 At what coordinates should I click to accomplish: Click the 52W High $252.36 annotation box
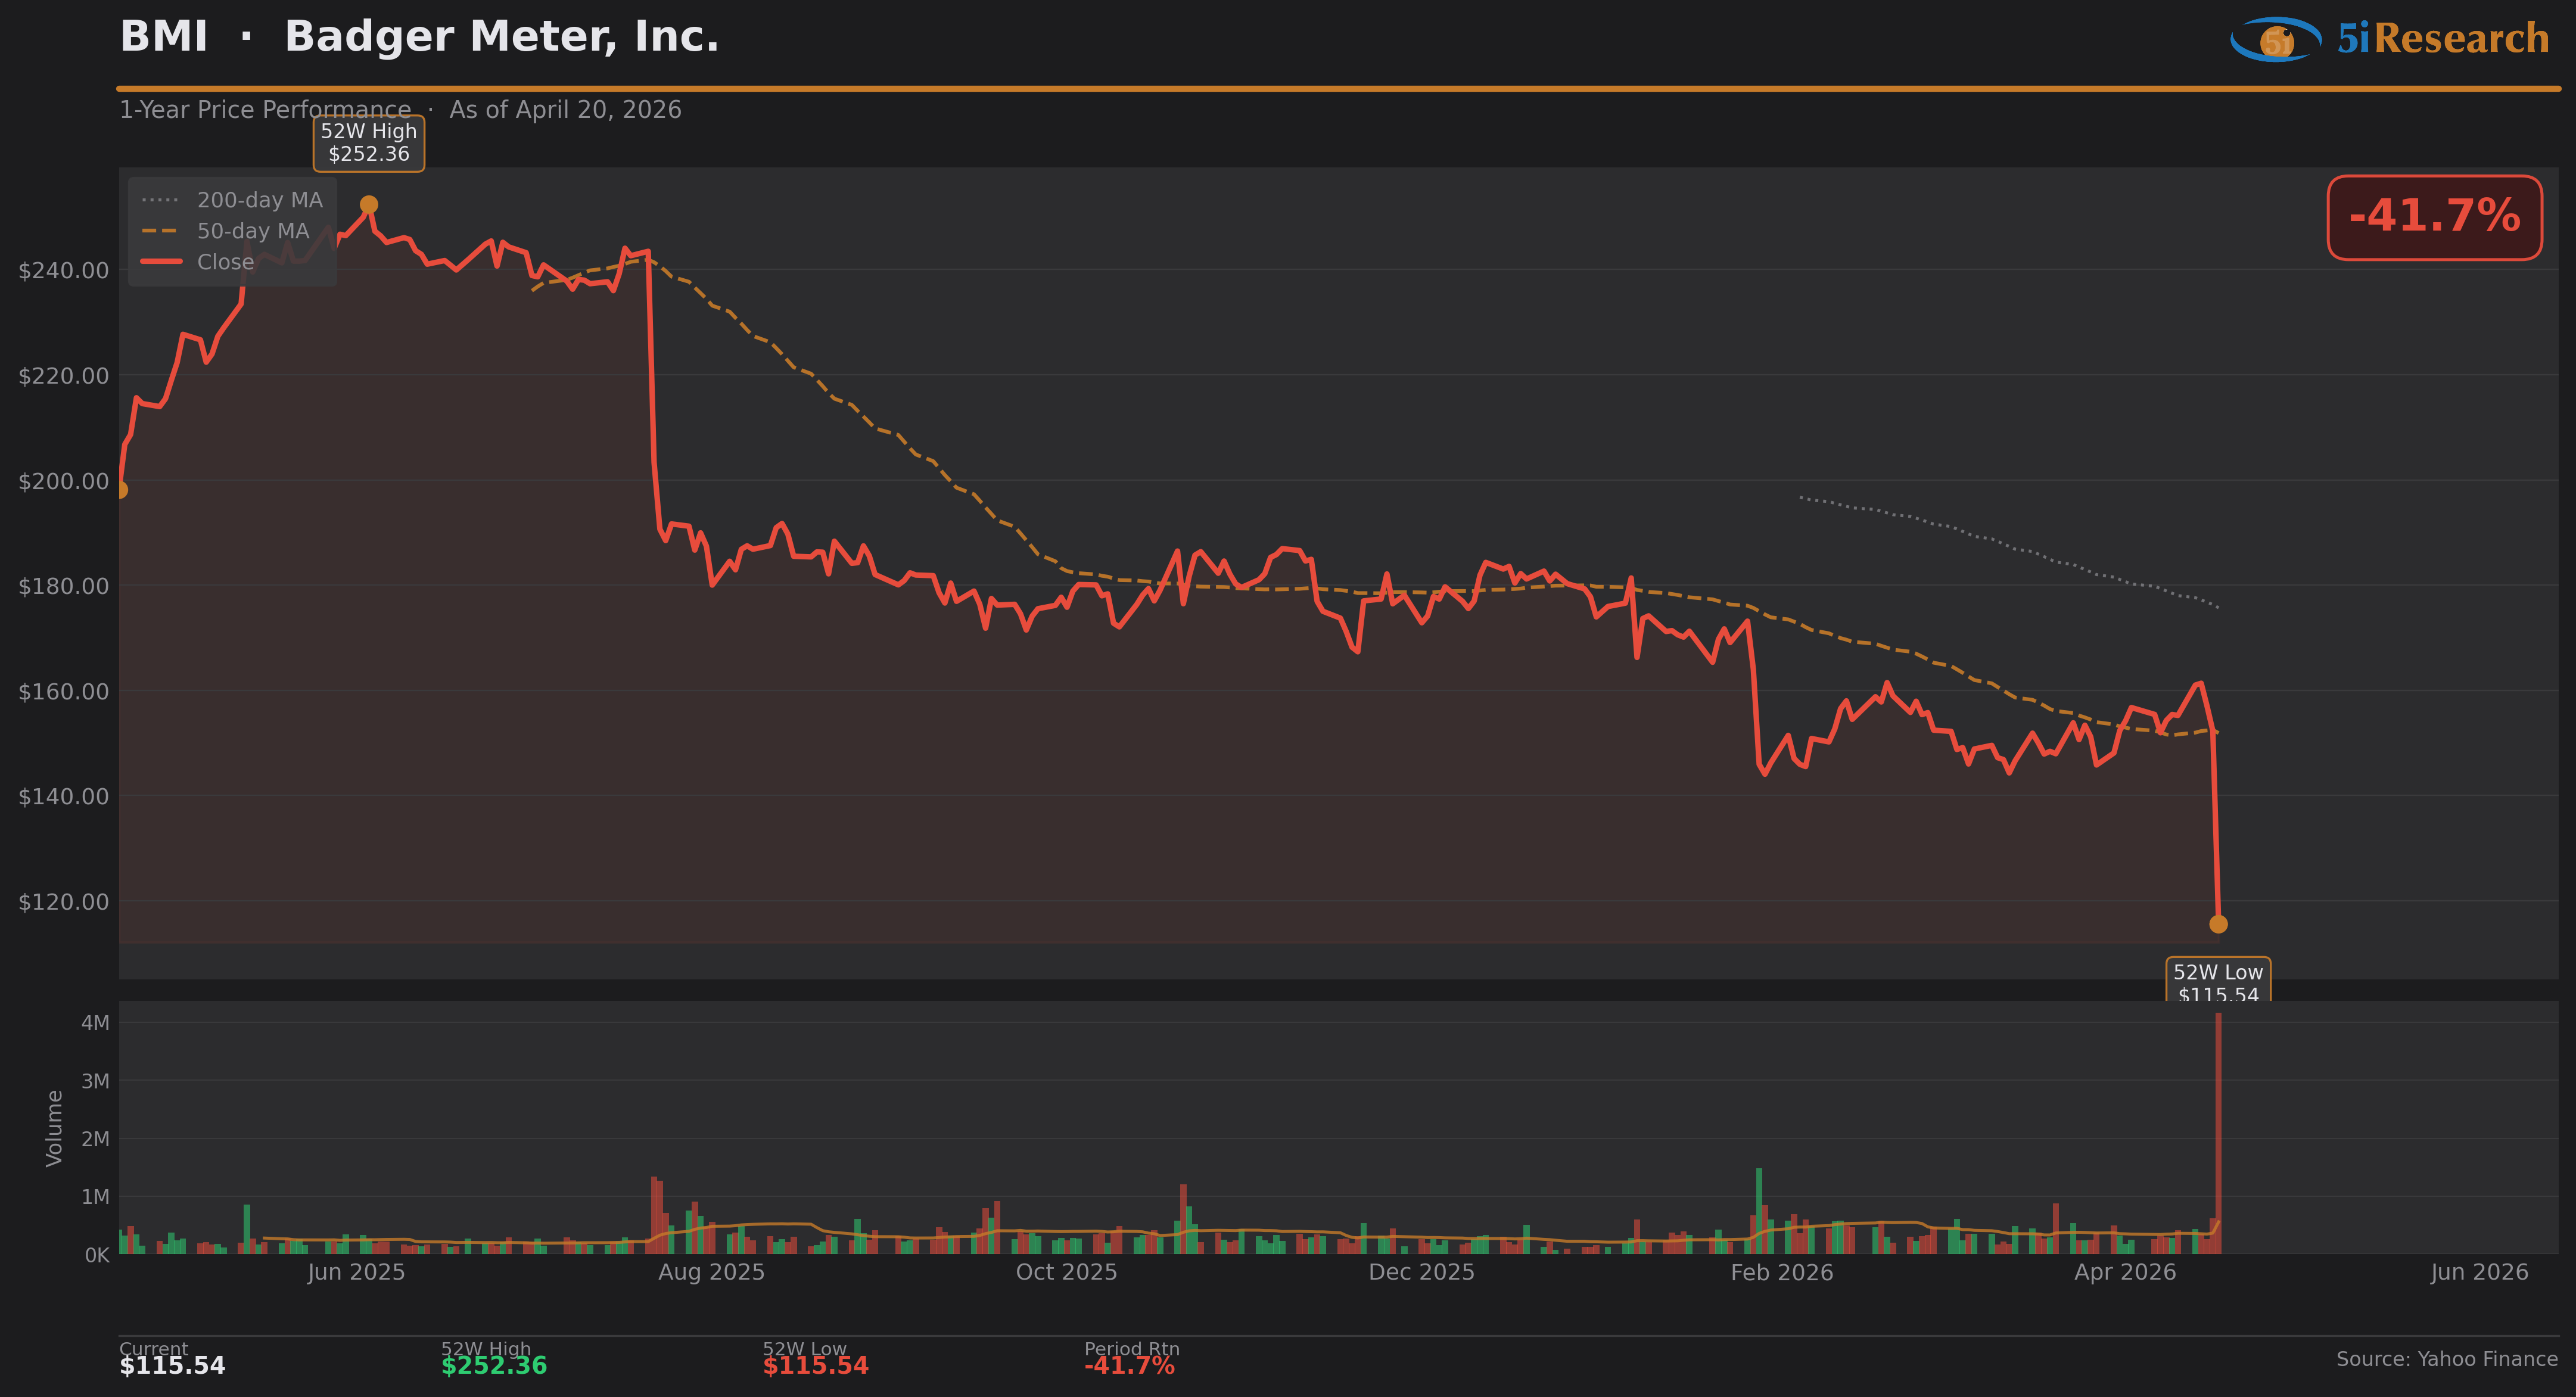pyautogui.click(x=369, y=143)
